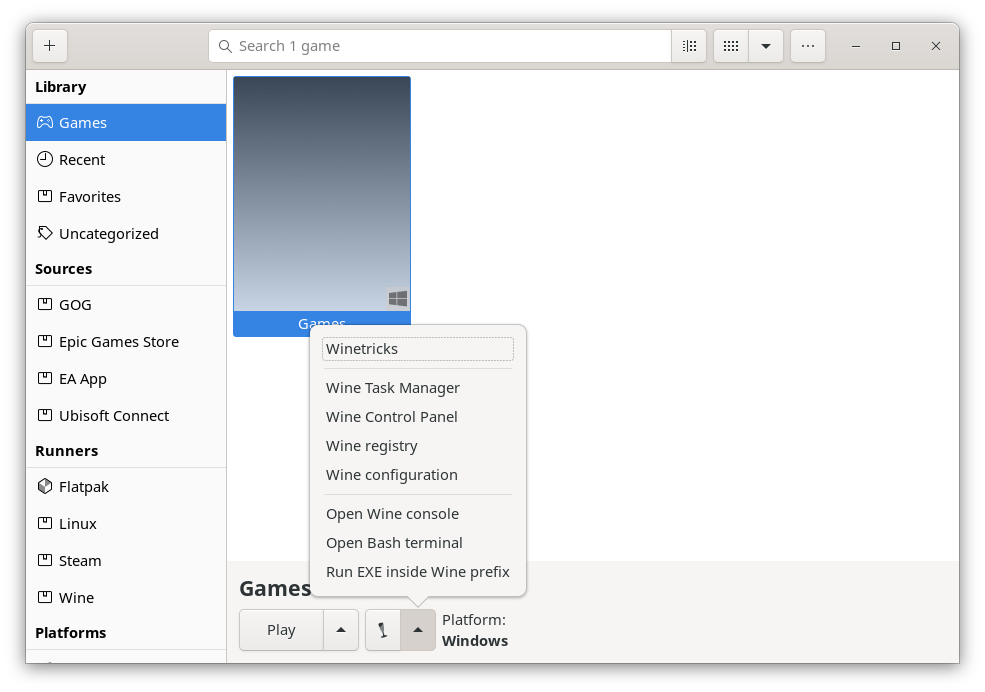Choose Wine Task Manager

[x=418, y=388]
